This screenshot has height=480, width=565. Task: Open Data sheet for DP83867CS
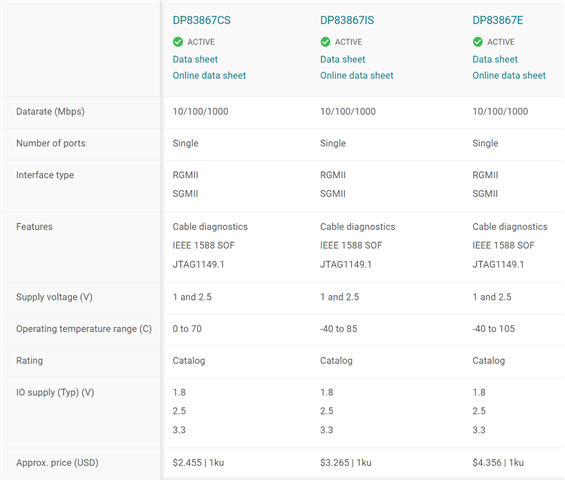click(195, 59)
